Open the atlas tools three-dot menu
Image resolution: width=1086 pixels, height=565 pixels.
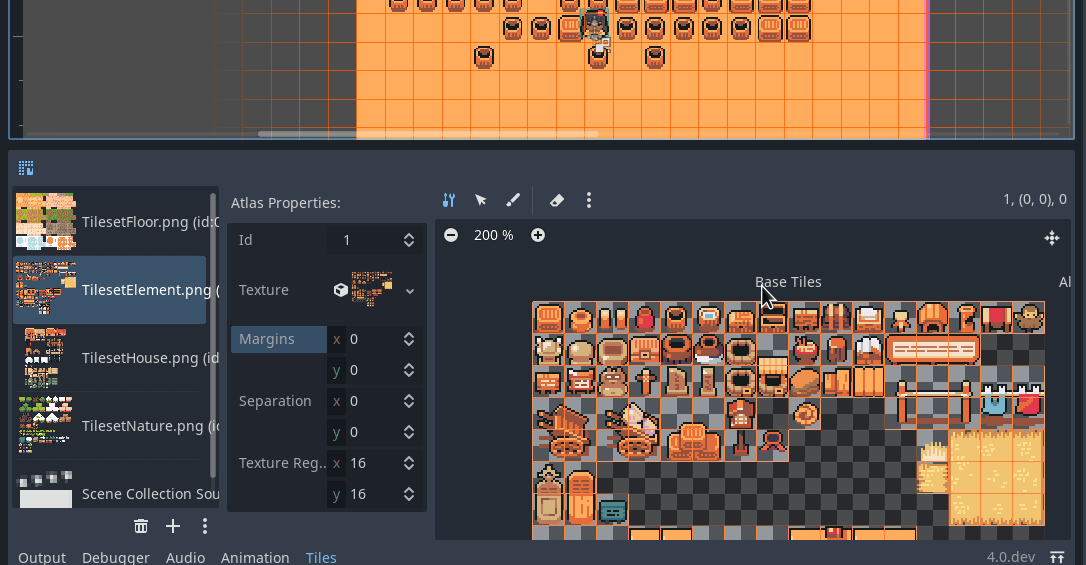click(x=589, y=200)
